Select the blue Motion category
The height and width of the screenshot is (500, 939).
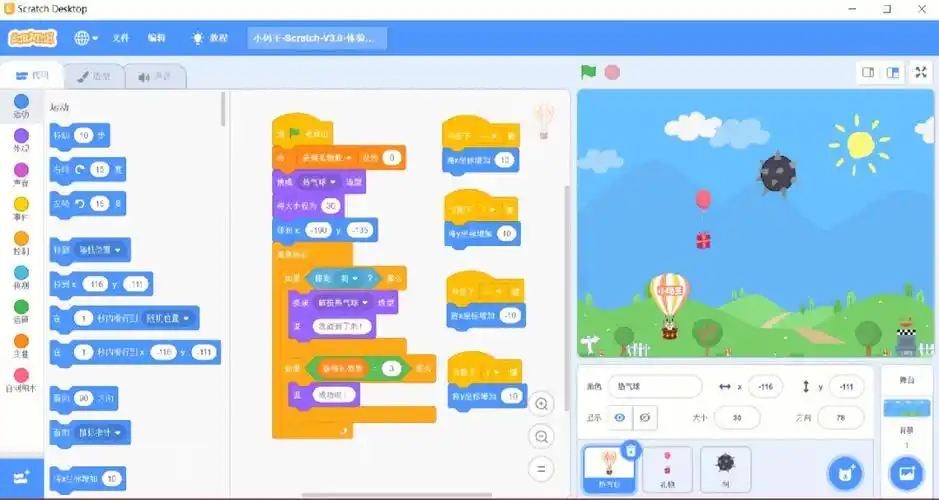coord(21,106)
